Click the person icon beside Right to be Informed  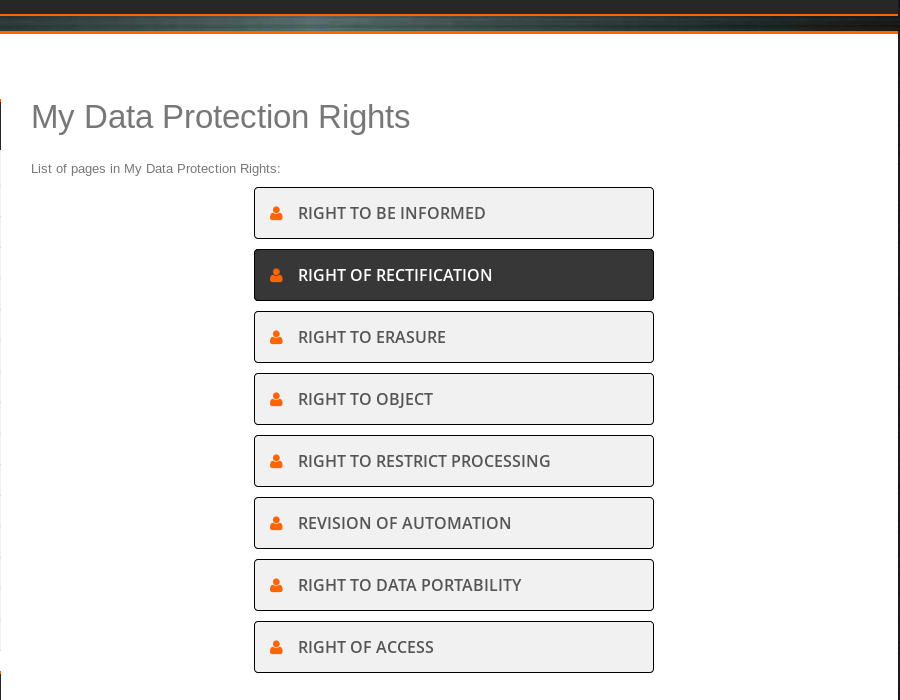pos(276,213)
